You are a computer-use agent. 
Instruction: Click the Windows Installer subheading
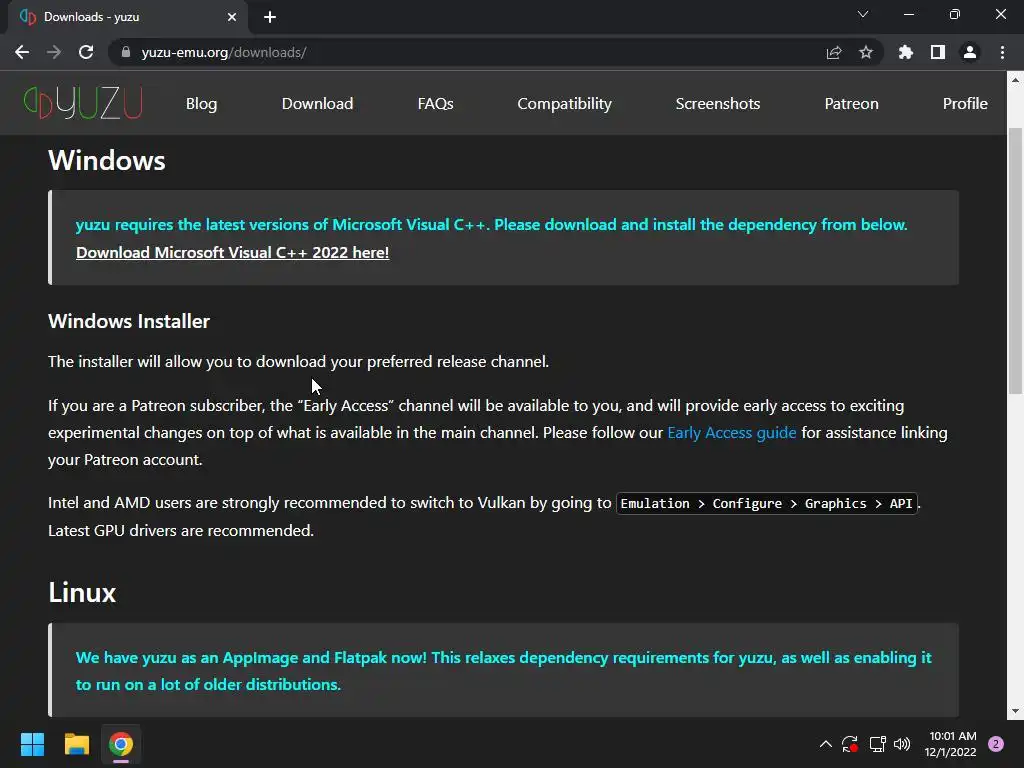[x=129, y=321]
